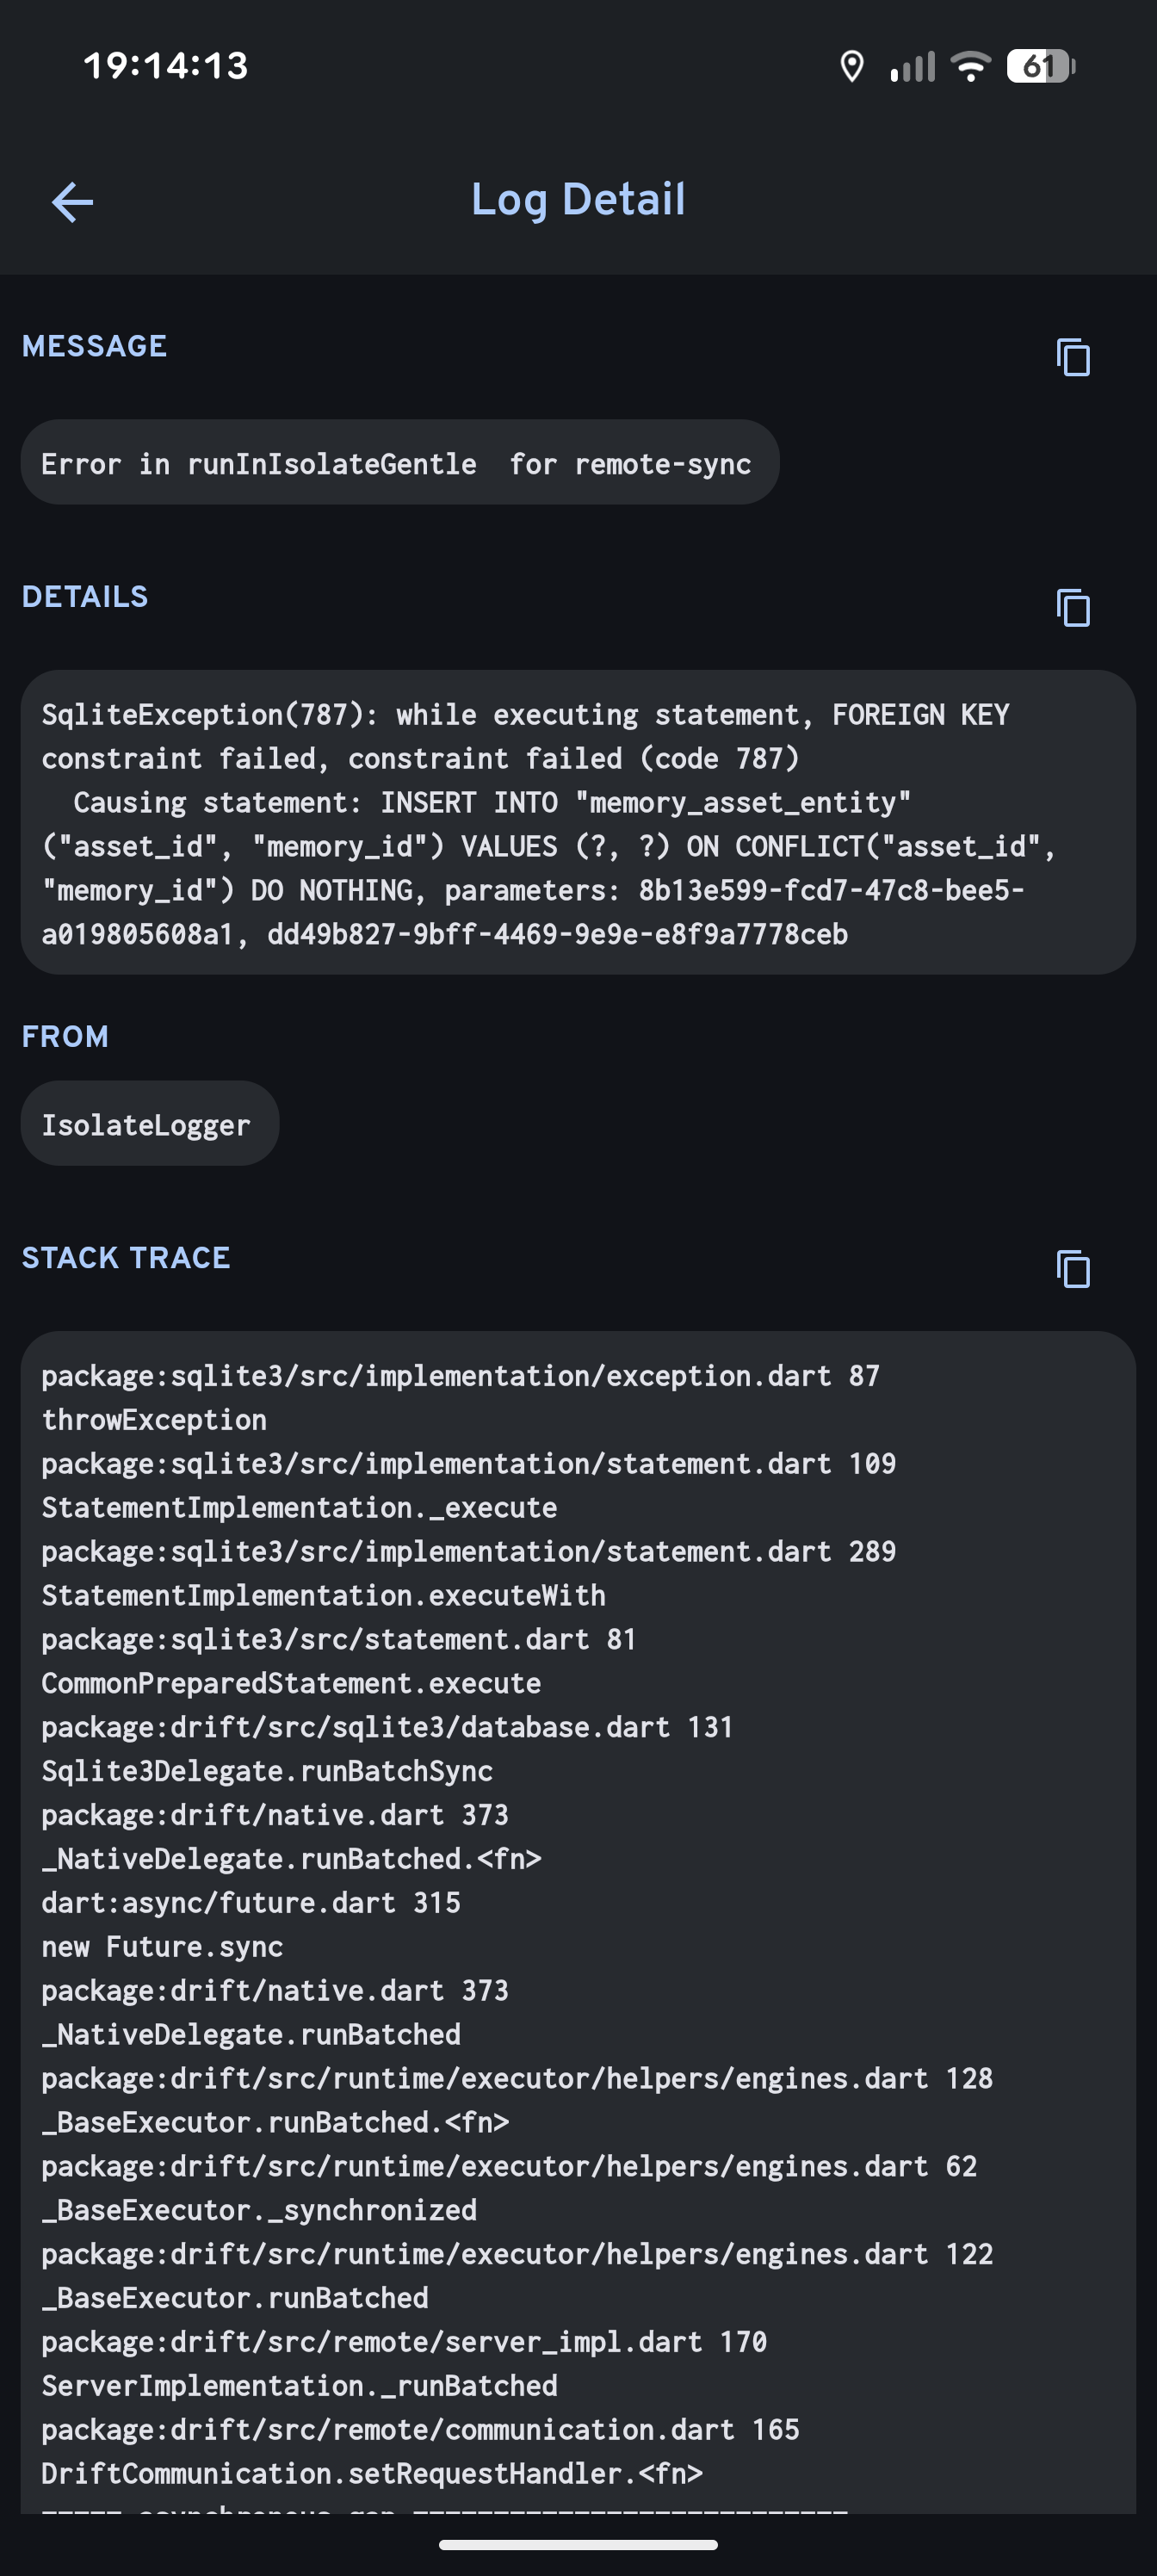Image resolution: width=1157 pixels, height=2576 pixels.
Task: Tap the 'throwException' line in stack trace
Action: 154,1420
